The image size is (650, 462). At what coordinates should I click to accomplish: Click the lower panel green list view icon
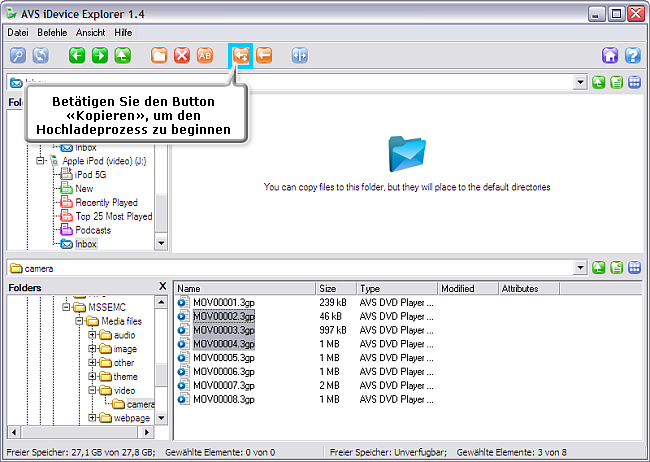(616, 268)
